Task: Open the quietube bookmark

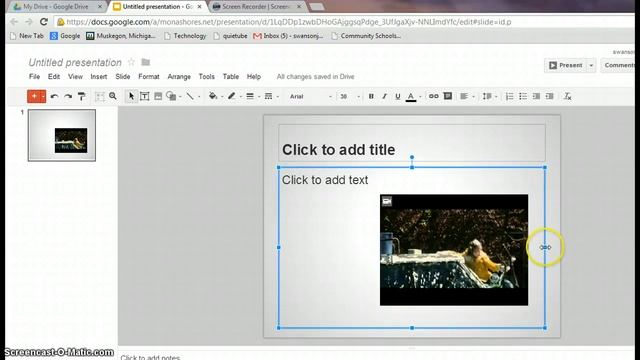Action: point(230,36)
